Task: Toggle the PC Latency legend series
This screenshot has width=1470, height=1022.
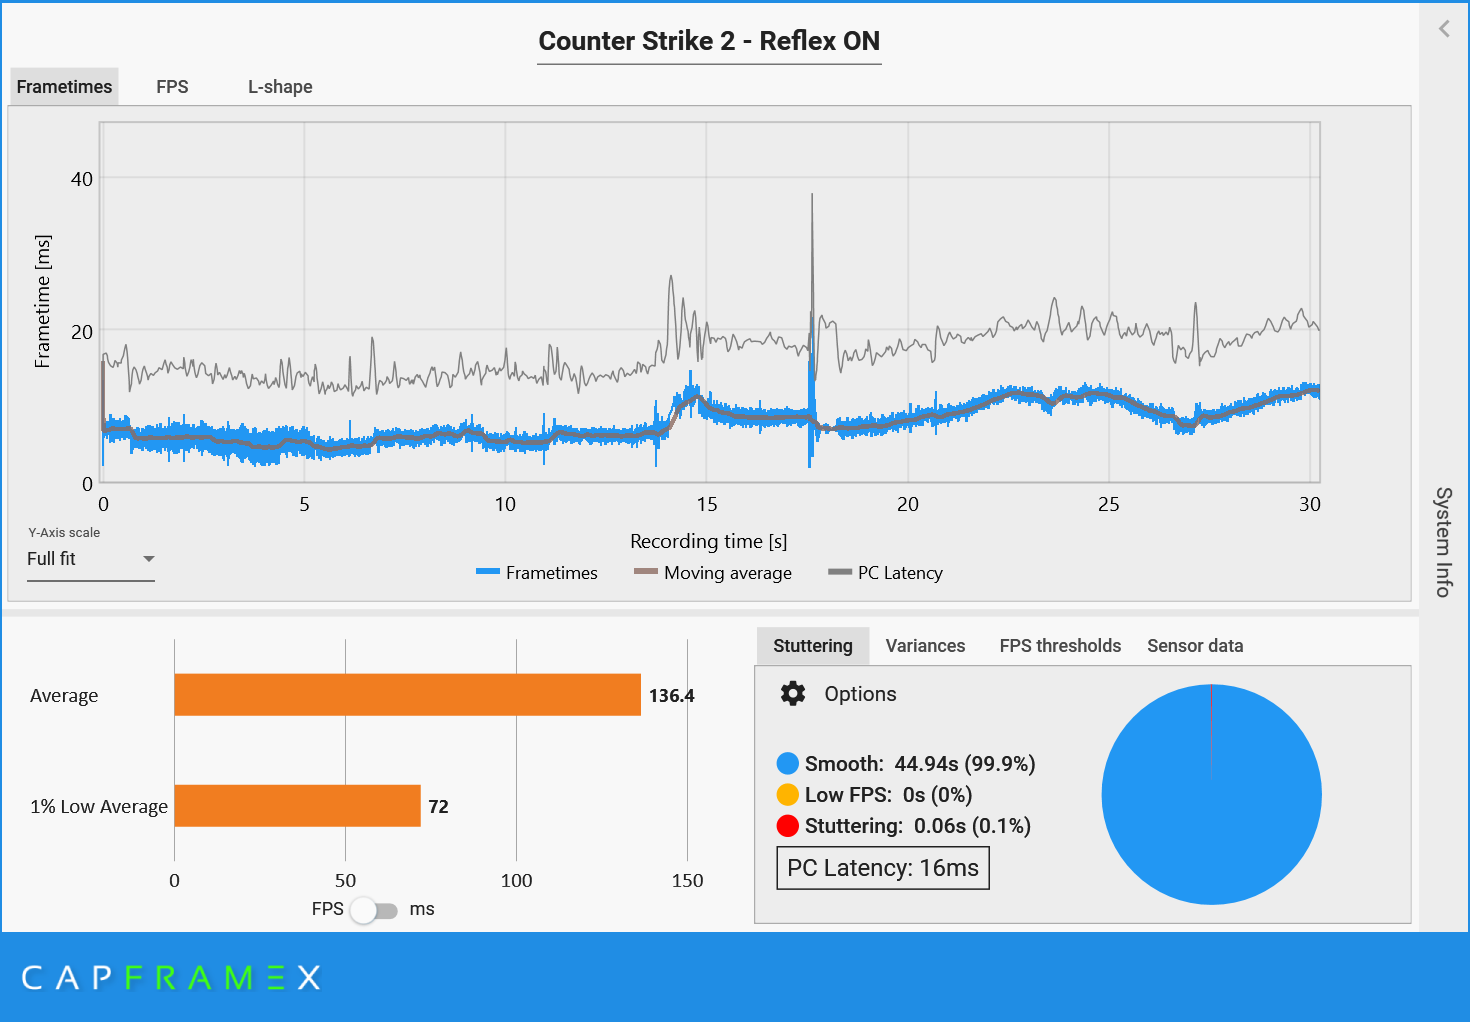Action: (x=886, y=573)
